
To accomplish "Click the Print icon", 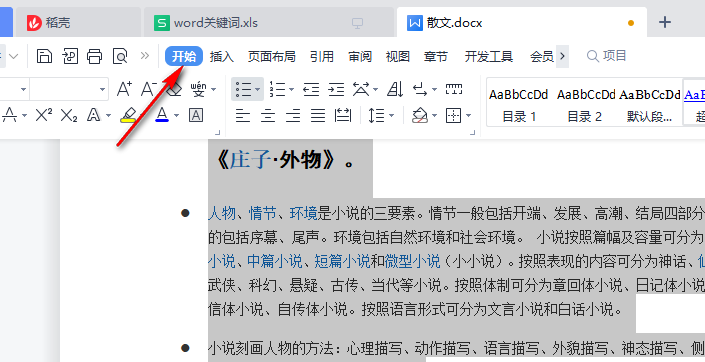I will point(94,56).
